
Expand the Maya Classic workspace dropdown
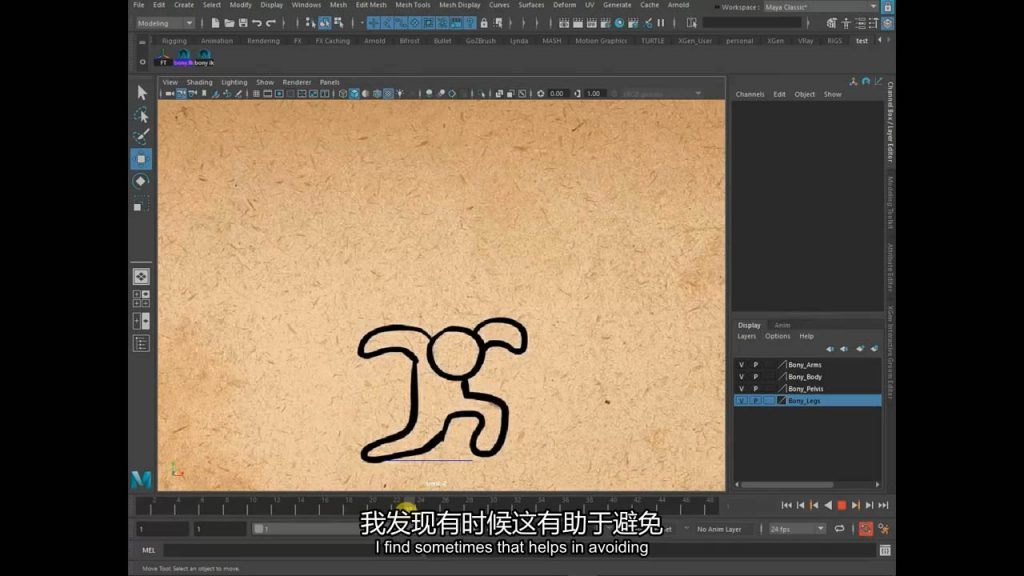[x=820, y=7]
